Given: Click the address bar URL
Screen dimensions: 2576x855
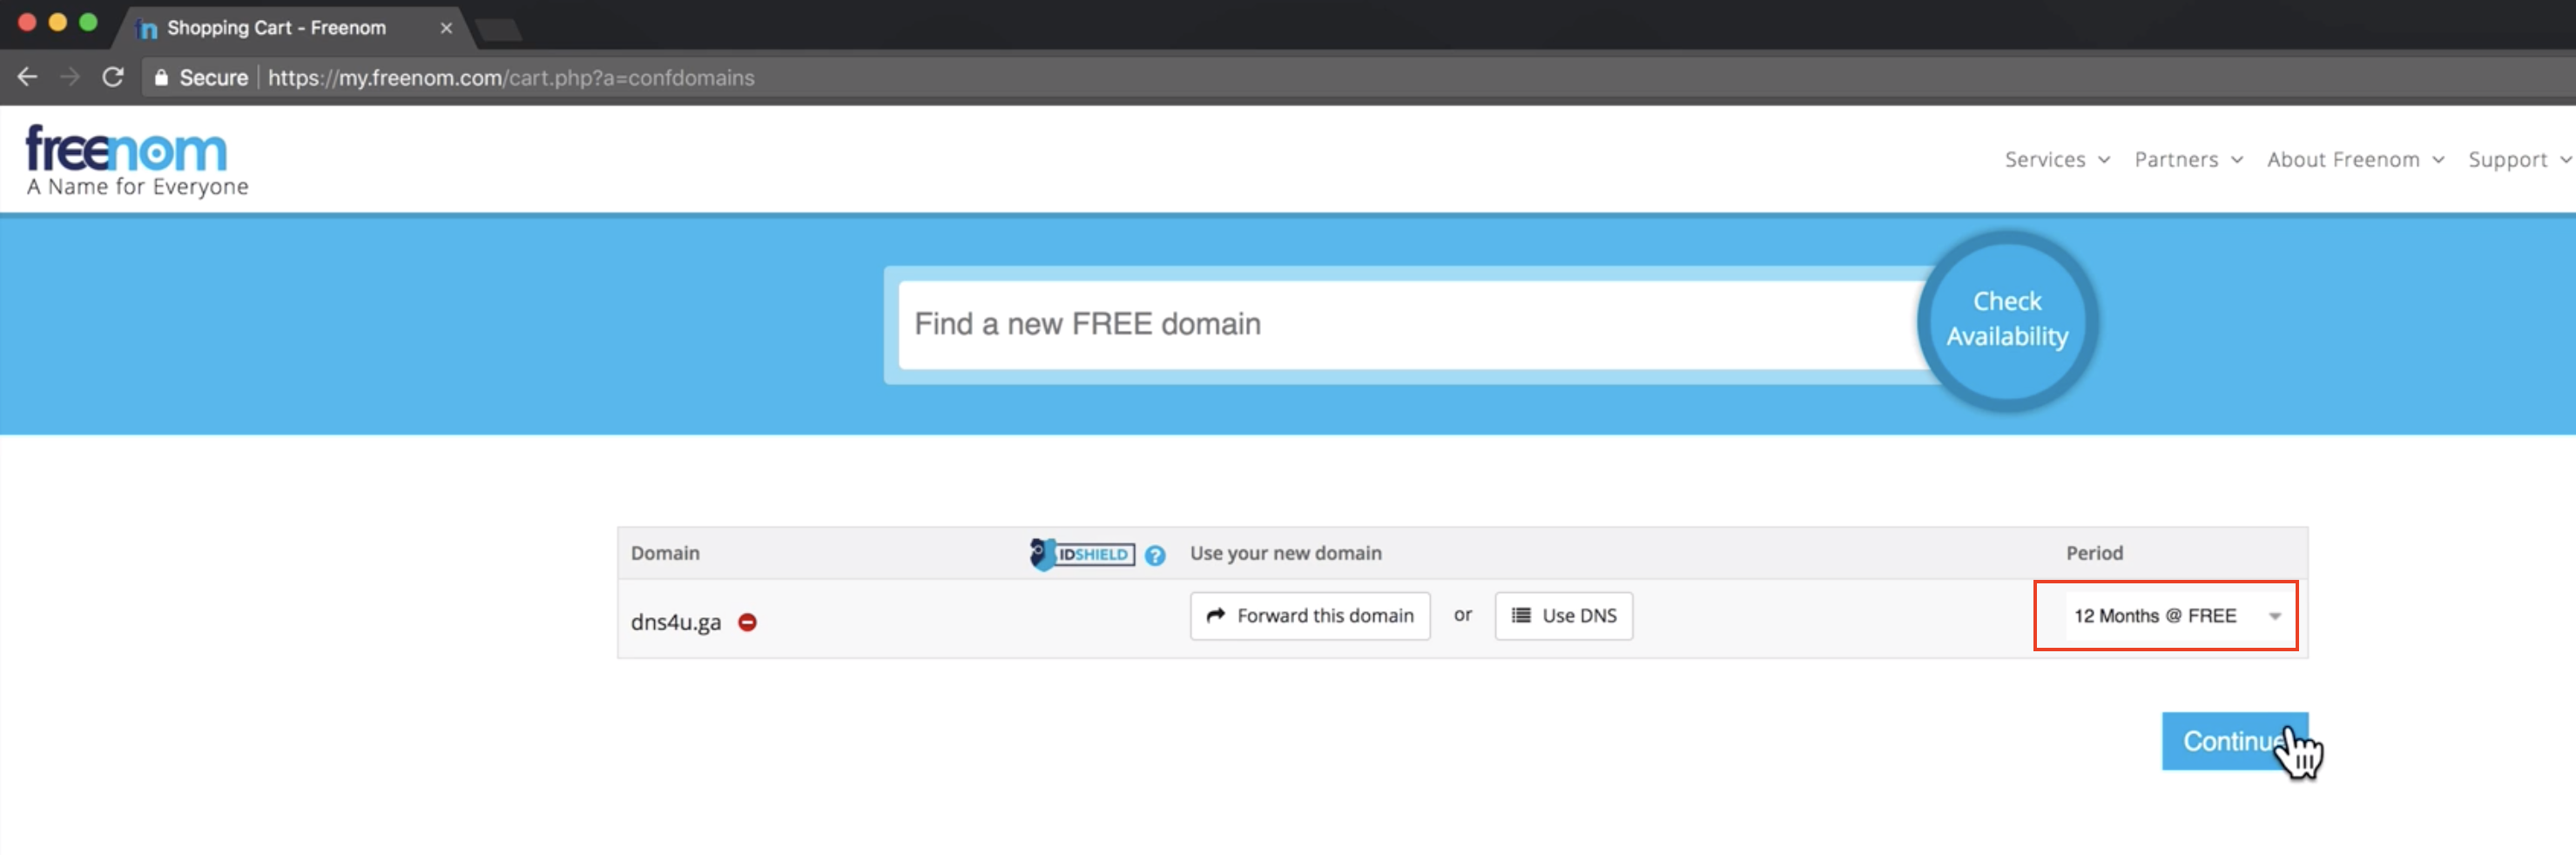Looking at the screenshot, I should pos(511,77).
